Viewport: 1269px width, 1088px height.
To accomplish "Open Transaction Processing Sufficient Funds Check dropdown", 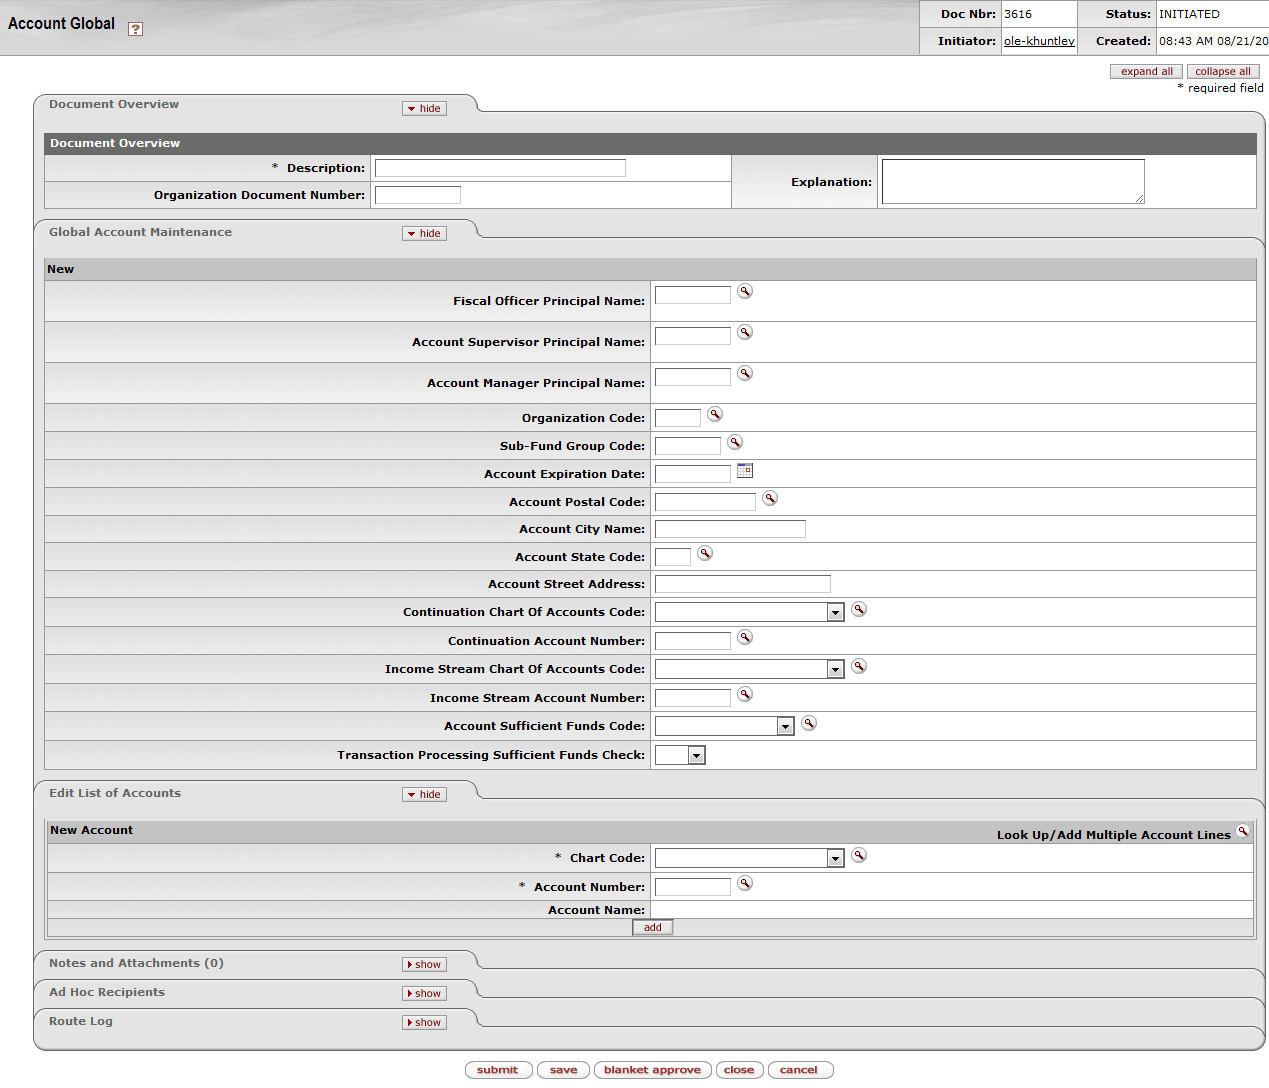I will tap(681, 755).
